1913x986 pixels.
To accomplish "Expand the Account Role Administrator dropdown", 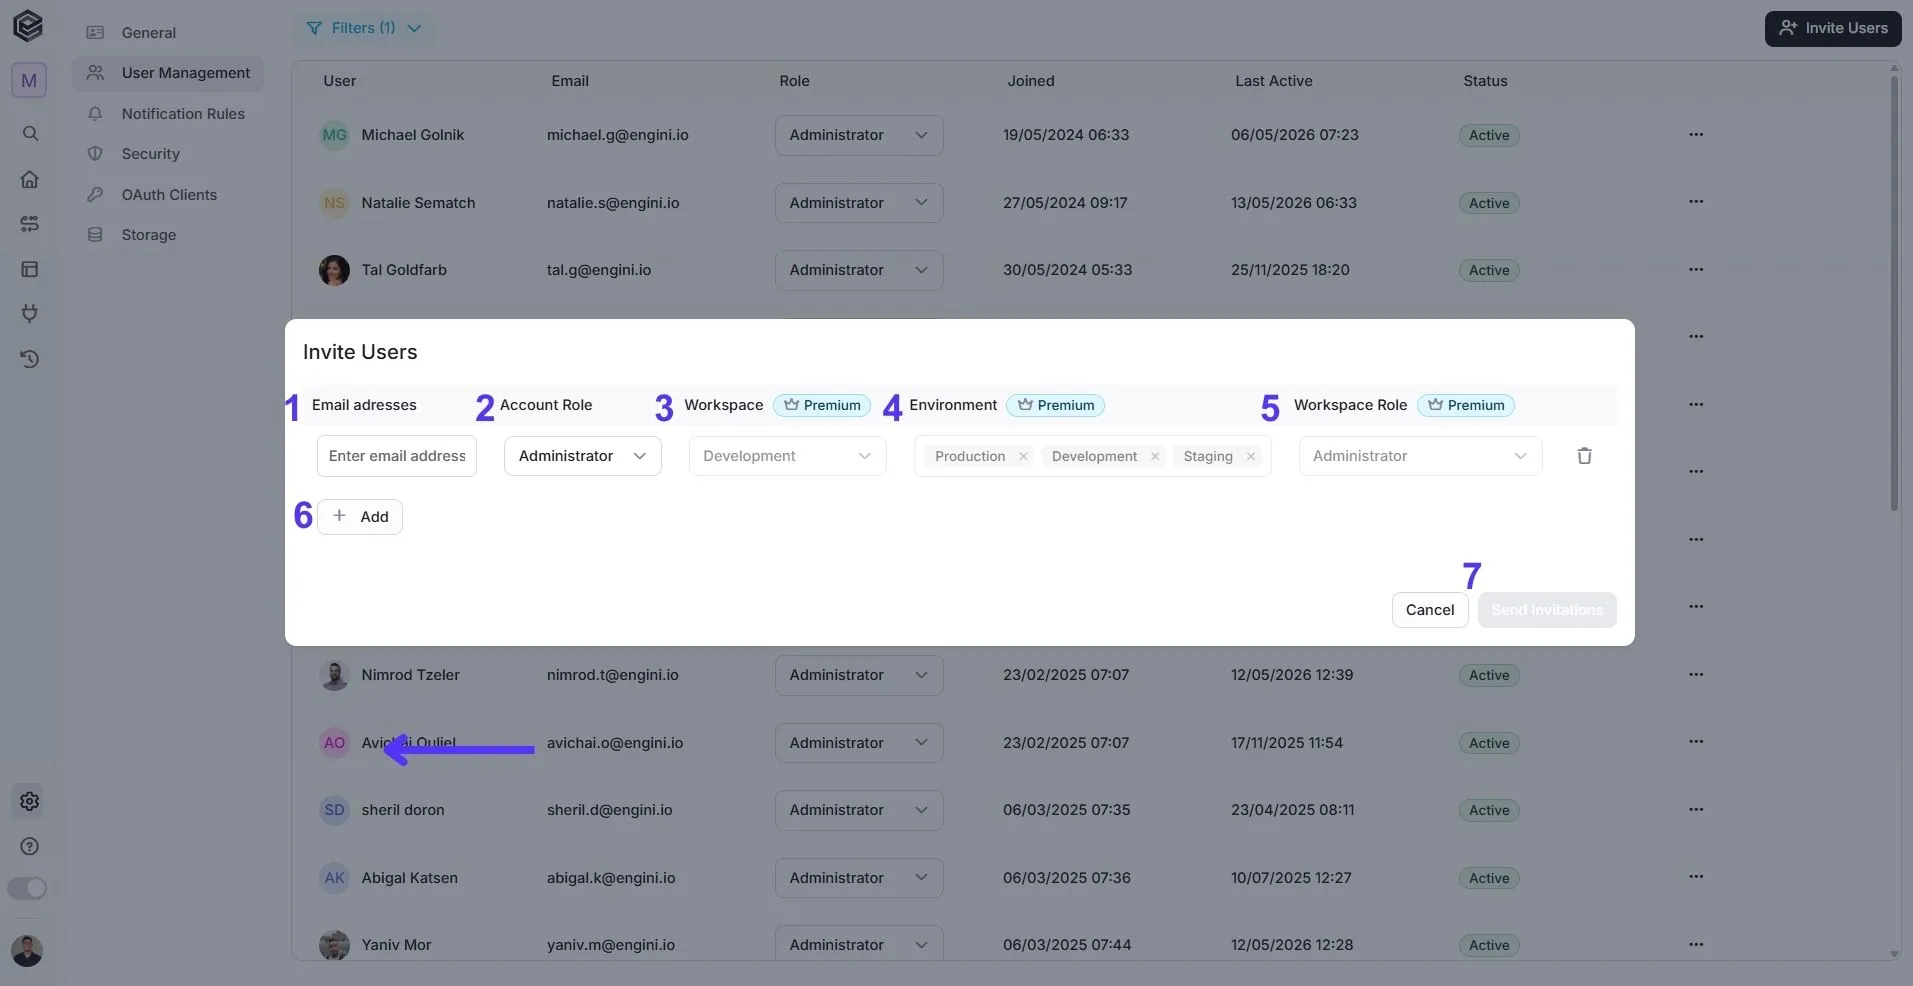I will (x=583, y=456).
